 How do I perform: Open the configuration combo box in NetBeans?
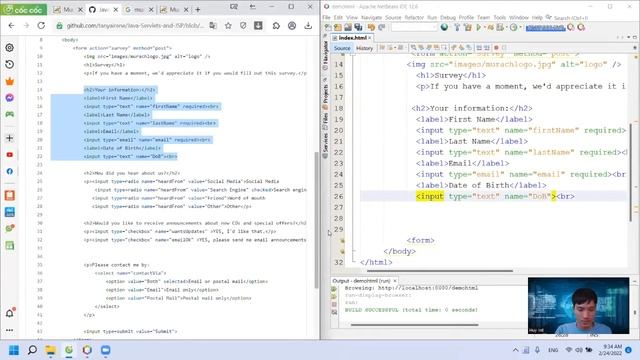click(414, 27)
